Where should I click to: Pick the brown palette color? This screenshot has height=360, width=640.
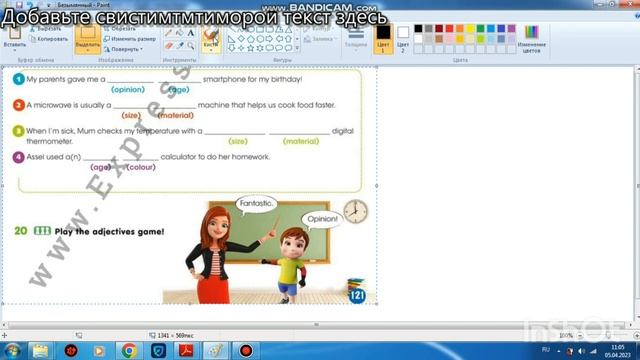click(439, 39)
